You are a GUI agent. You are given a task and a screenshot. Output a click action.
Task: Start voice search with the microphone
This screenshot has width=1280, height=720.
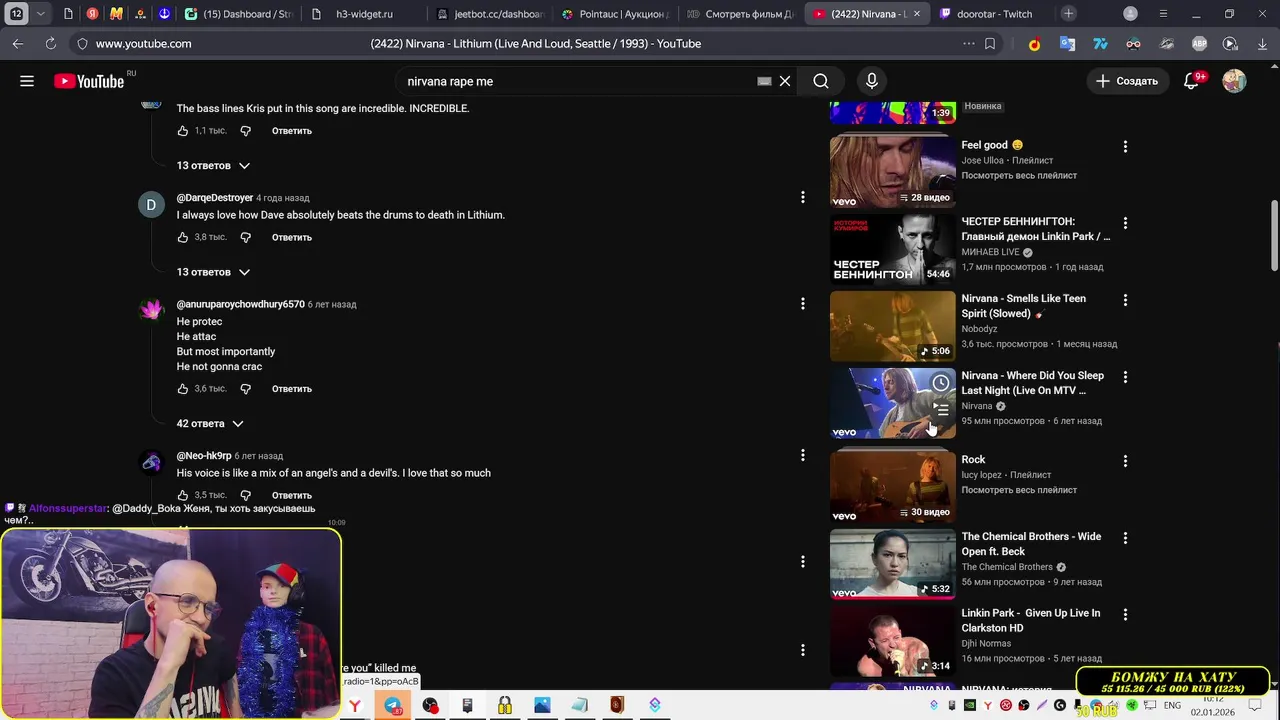click(x=872, y=81)
